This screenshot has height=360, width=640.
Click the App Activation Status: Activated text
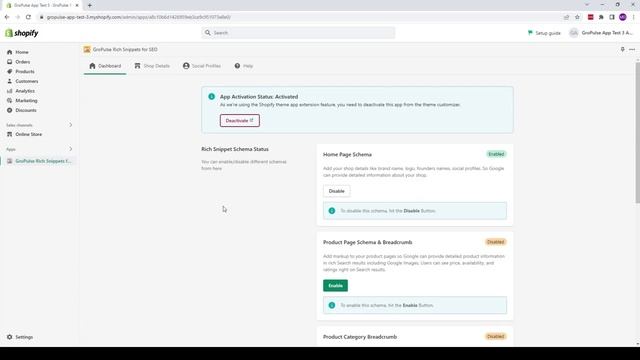[259, 97]
